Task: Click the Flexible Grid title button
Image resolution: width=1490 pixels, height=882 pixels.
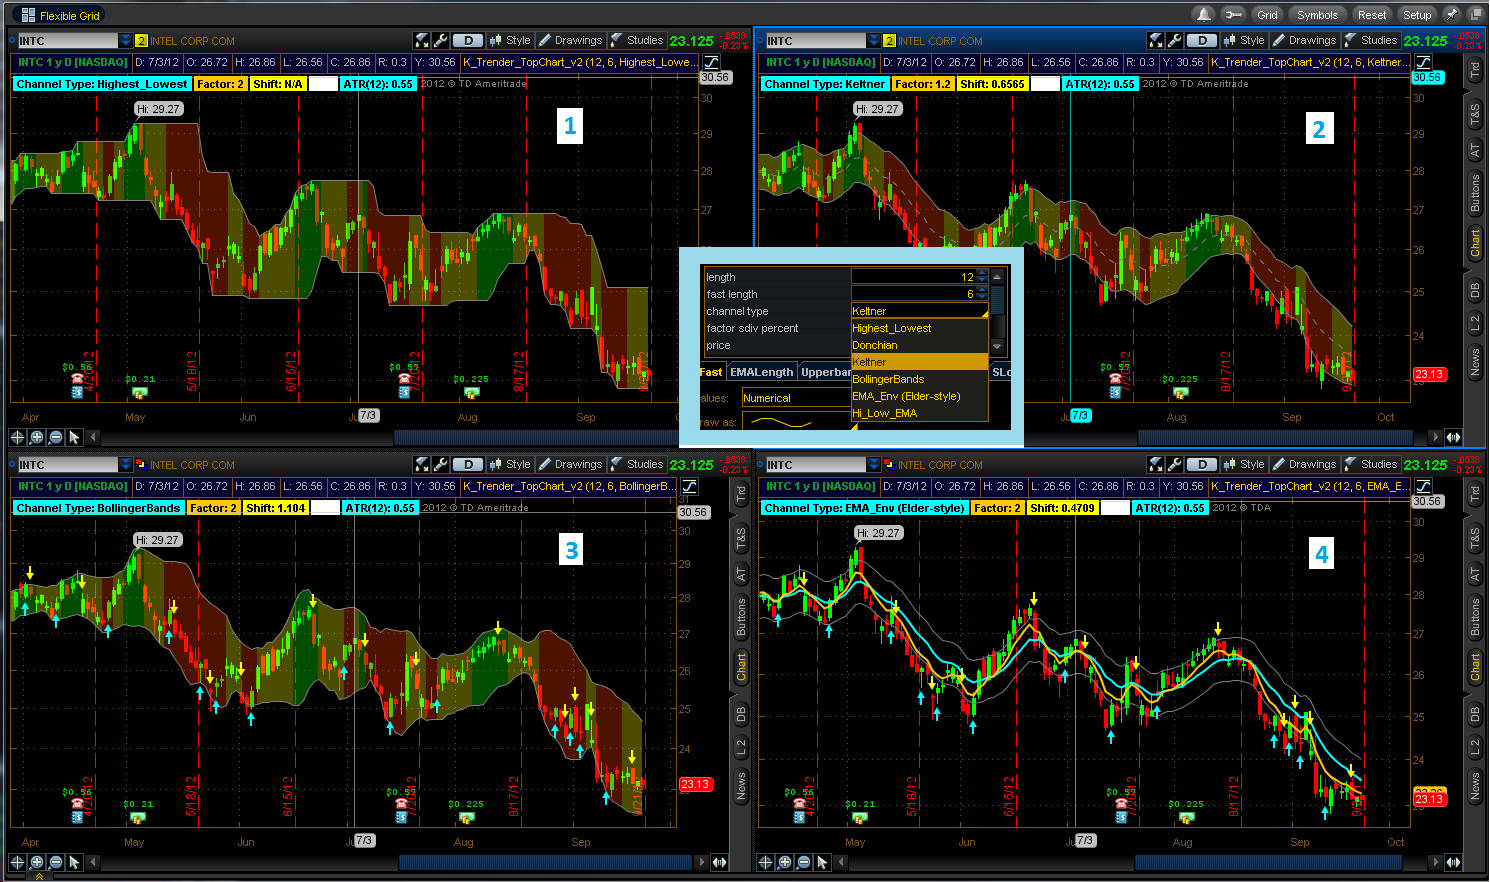Action: (x=61, y=15)
